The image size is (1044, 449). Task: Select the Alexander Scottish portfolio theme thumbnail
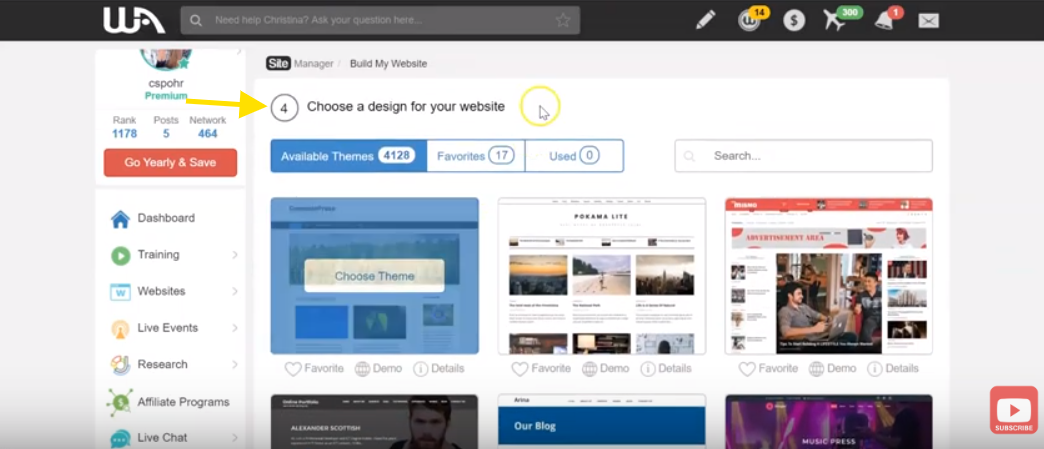click(374, 422)
